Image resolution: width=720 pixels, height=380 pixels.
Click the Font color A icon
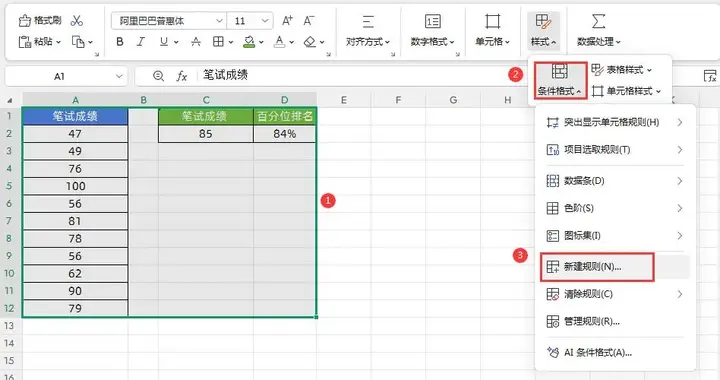tap(279, 42)
